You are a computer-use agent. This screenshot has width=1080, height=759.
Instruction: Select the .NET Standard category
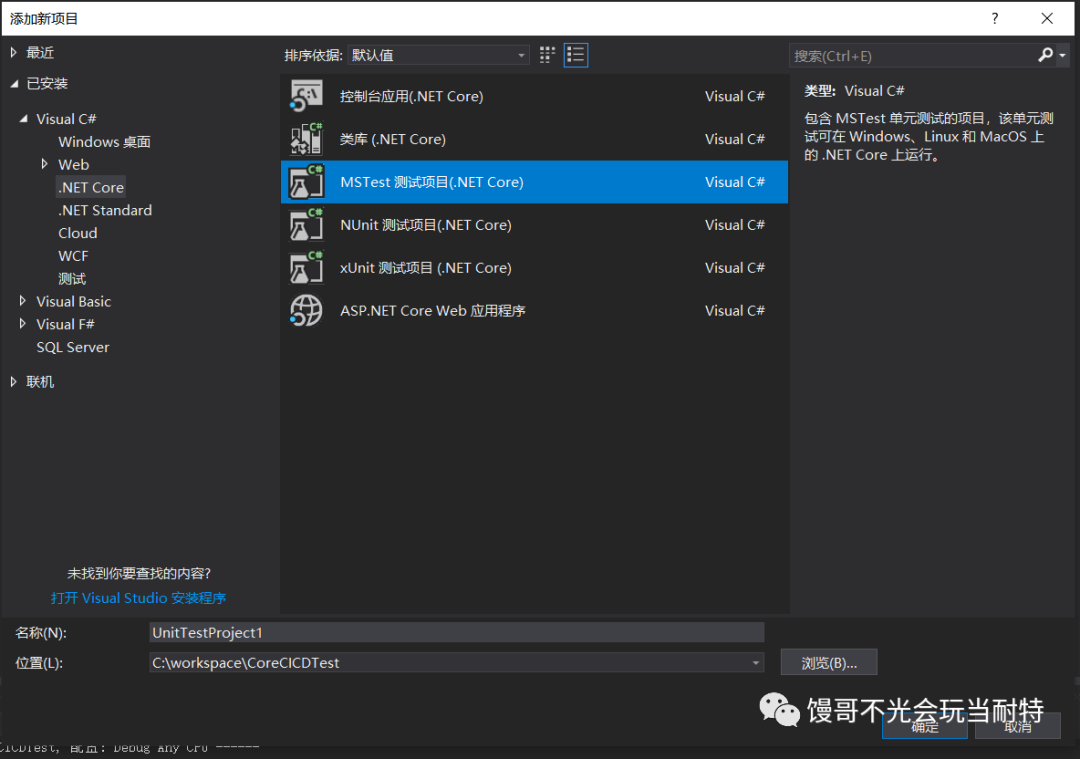coord(105,210)
